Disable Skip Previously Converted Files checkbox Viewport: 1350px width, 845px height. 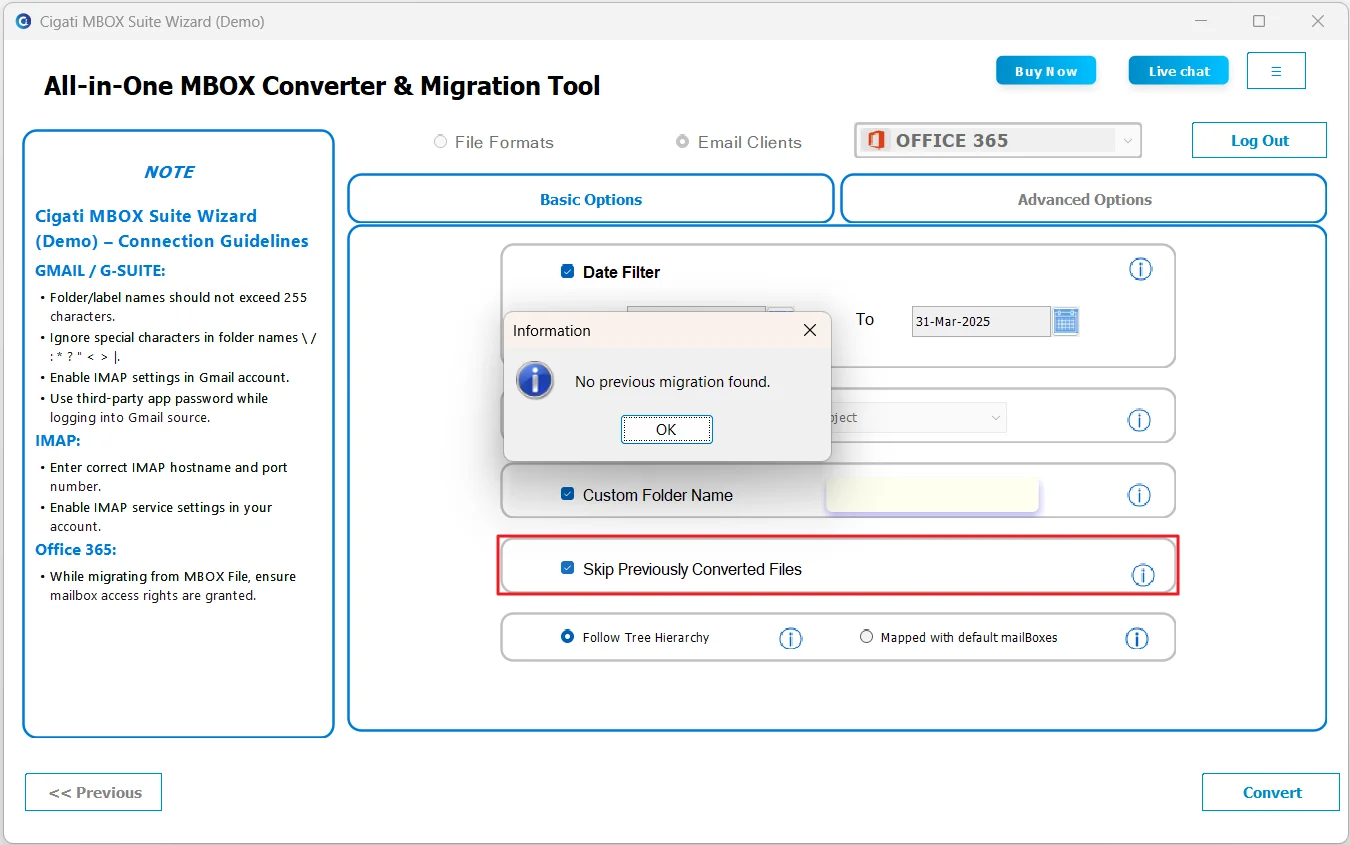click(567, 568)
